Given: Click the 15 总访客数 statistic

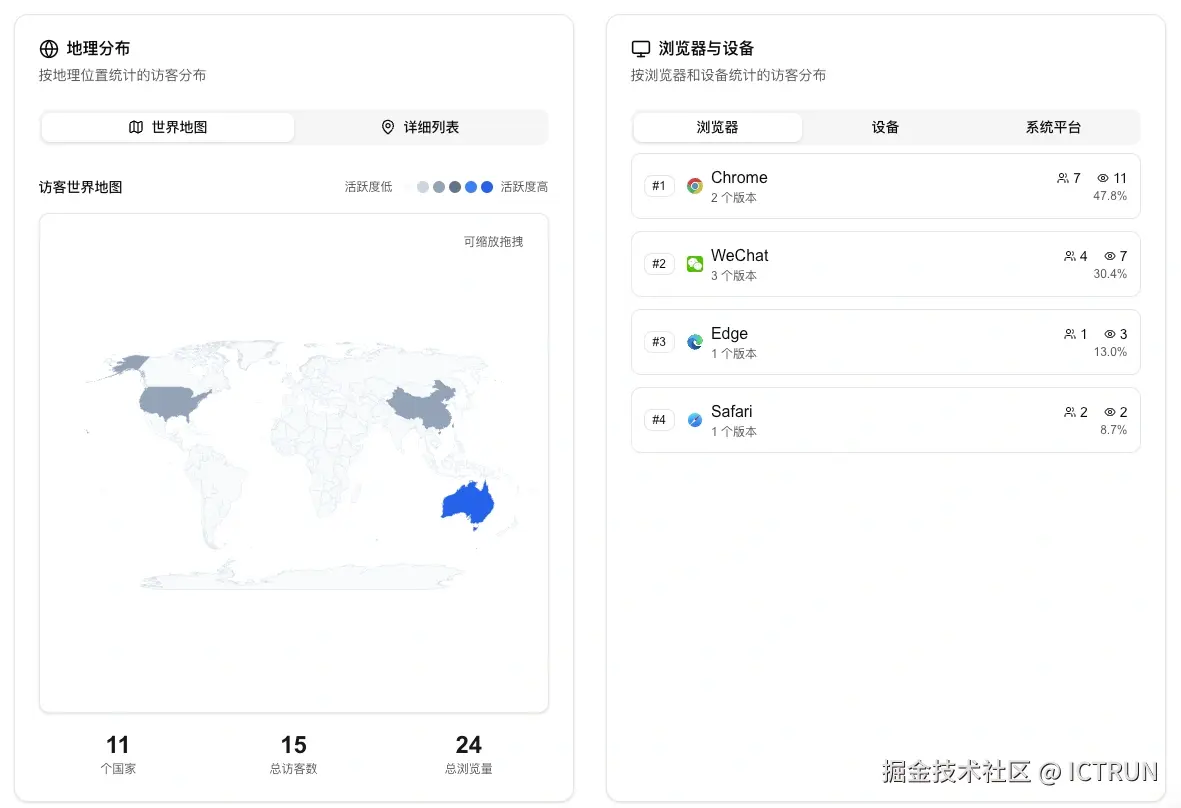Looking at the screenshot, I should click(294, 754).
